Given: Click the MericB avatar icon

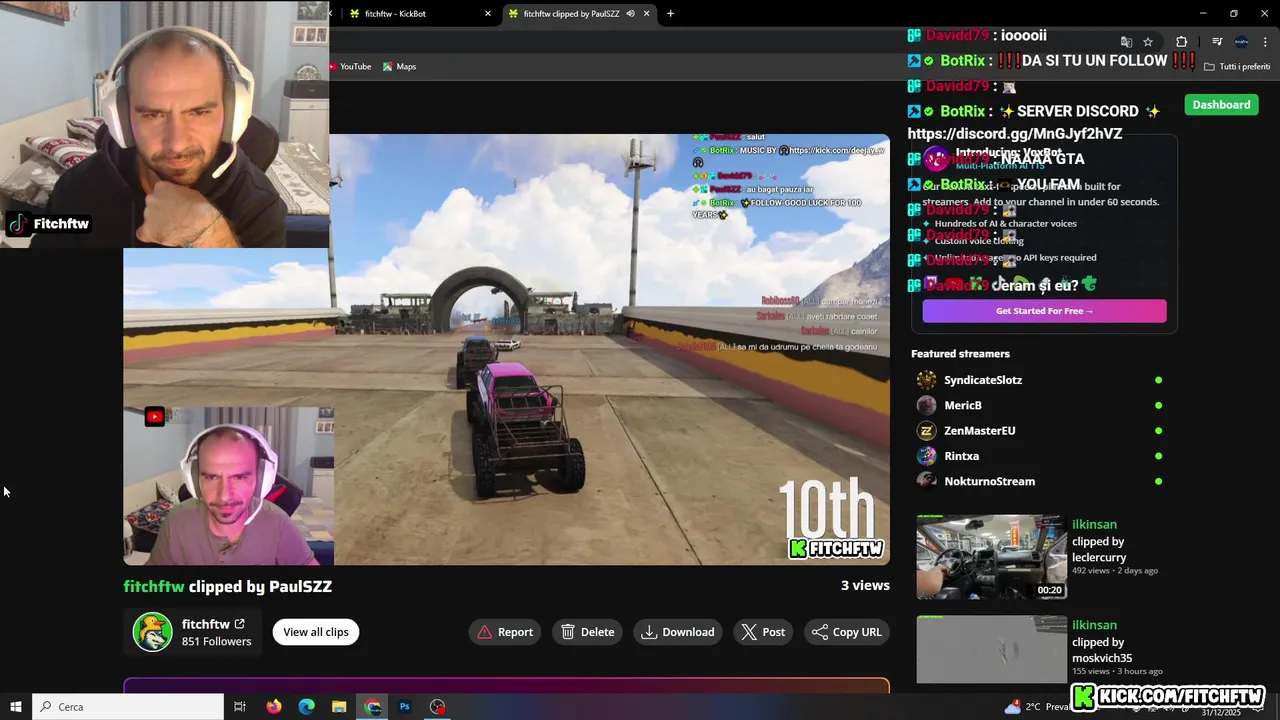Looking at the screenshot, I should pyautogui.click(x=927, y=405).
